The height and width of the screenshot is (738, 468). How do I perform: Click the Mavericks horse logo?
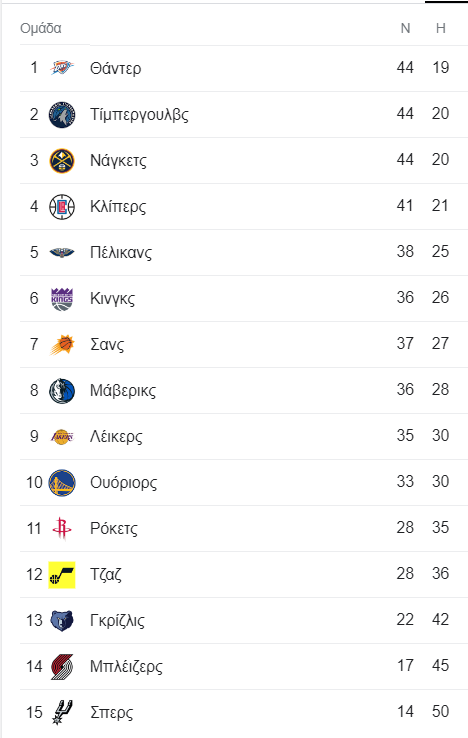tap(62, 391)
